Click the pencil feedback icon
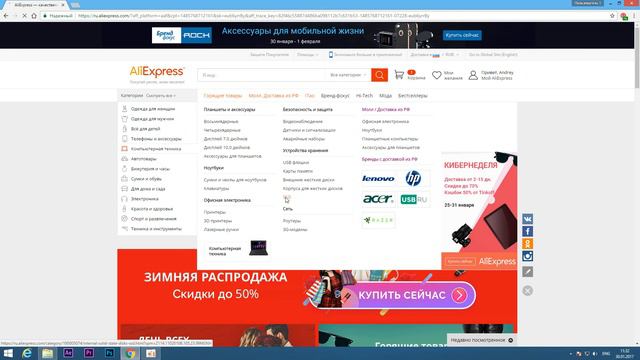 click(x=527, y=271)
